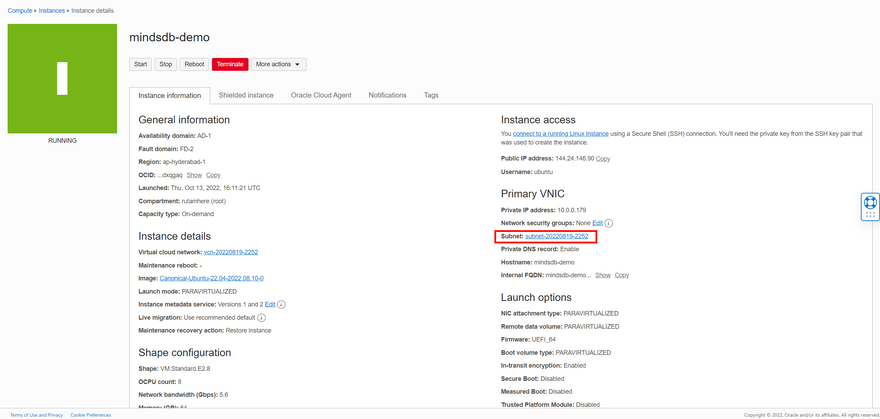Image resolution: width=880 pixels, height=419 pixels.
Task: Show the full instance OCID
Action: [x=194, y=175]
